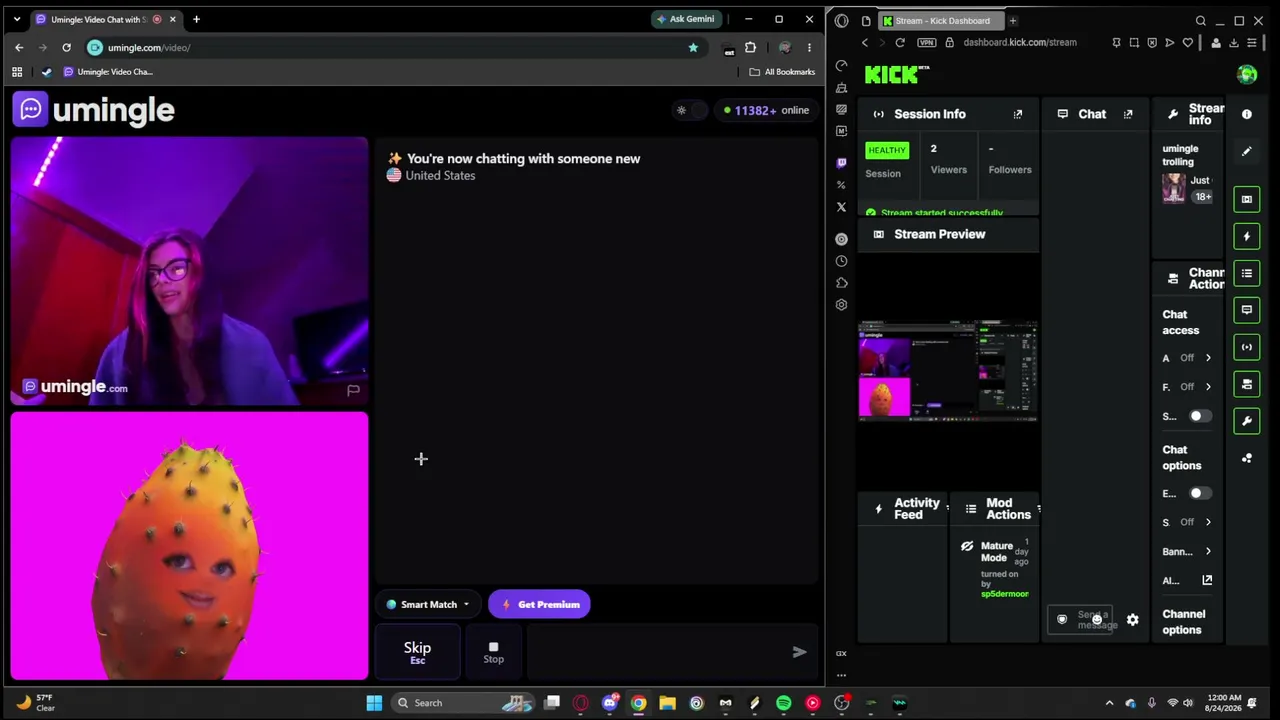This screenshot has width=1280, height=720.
Task: Open Spotify from the taskbar
Action: point(783,703)
